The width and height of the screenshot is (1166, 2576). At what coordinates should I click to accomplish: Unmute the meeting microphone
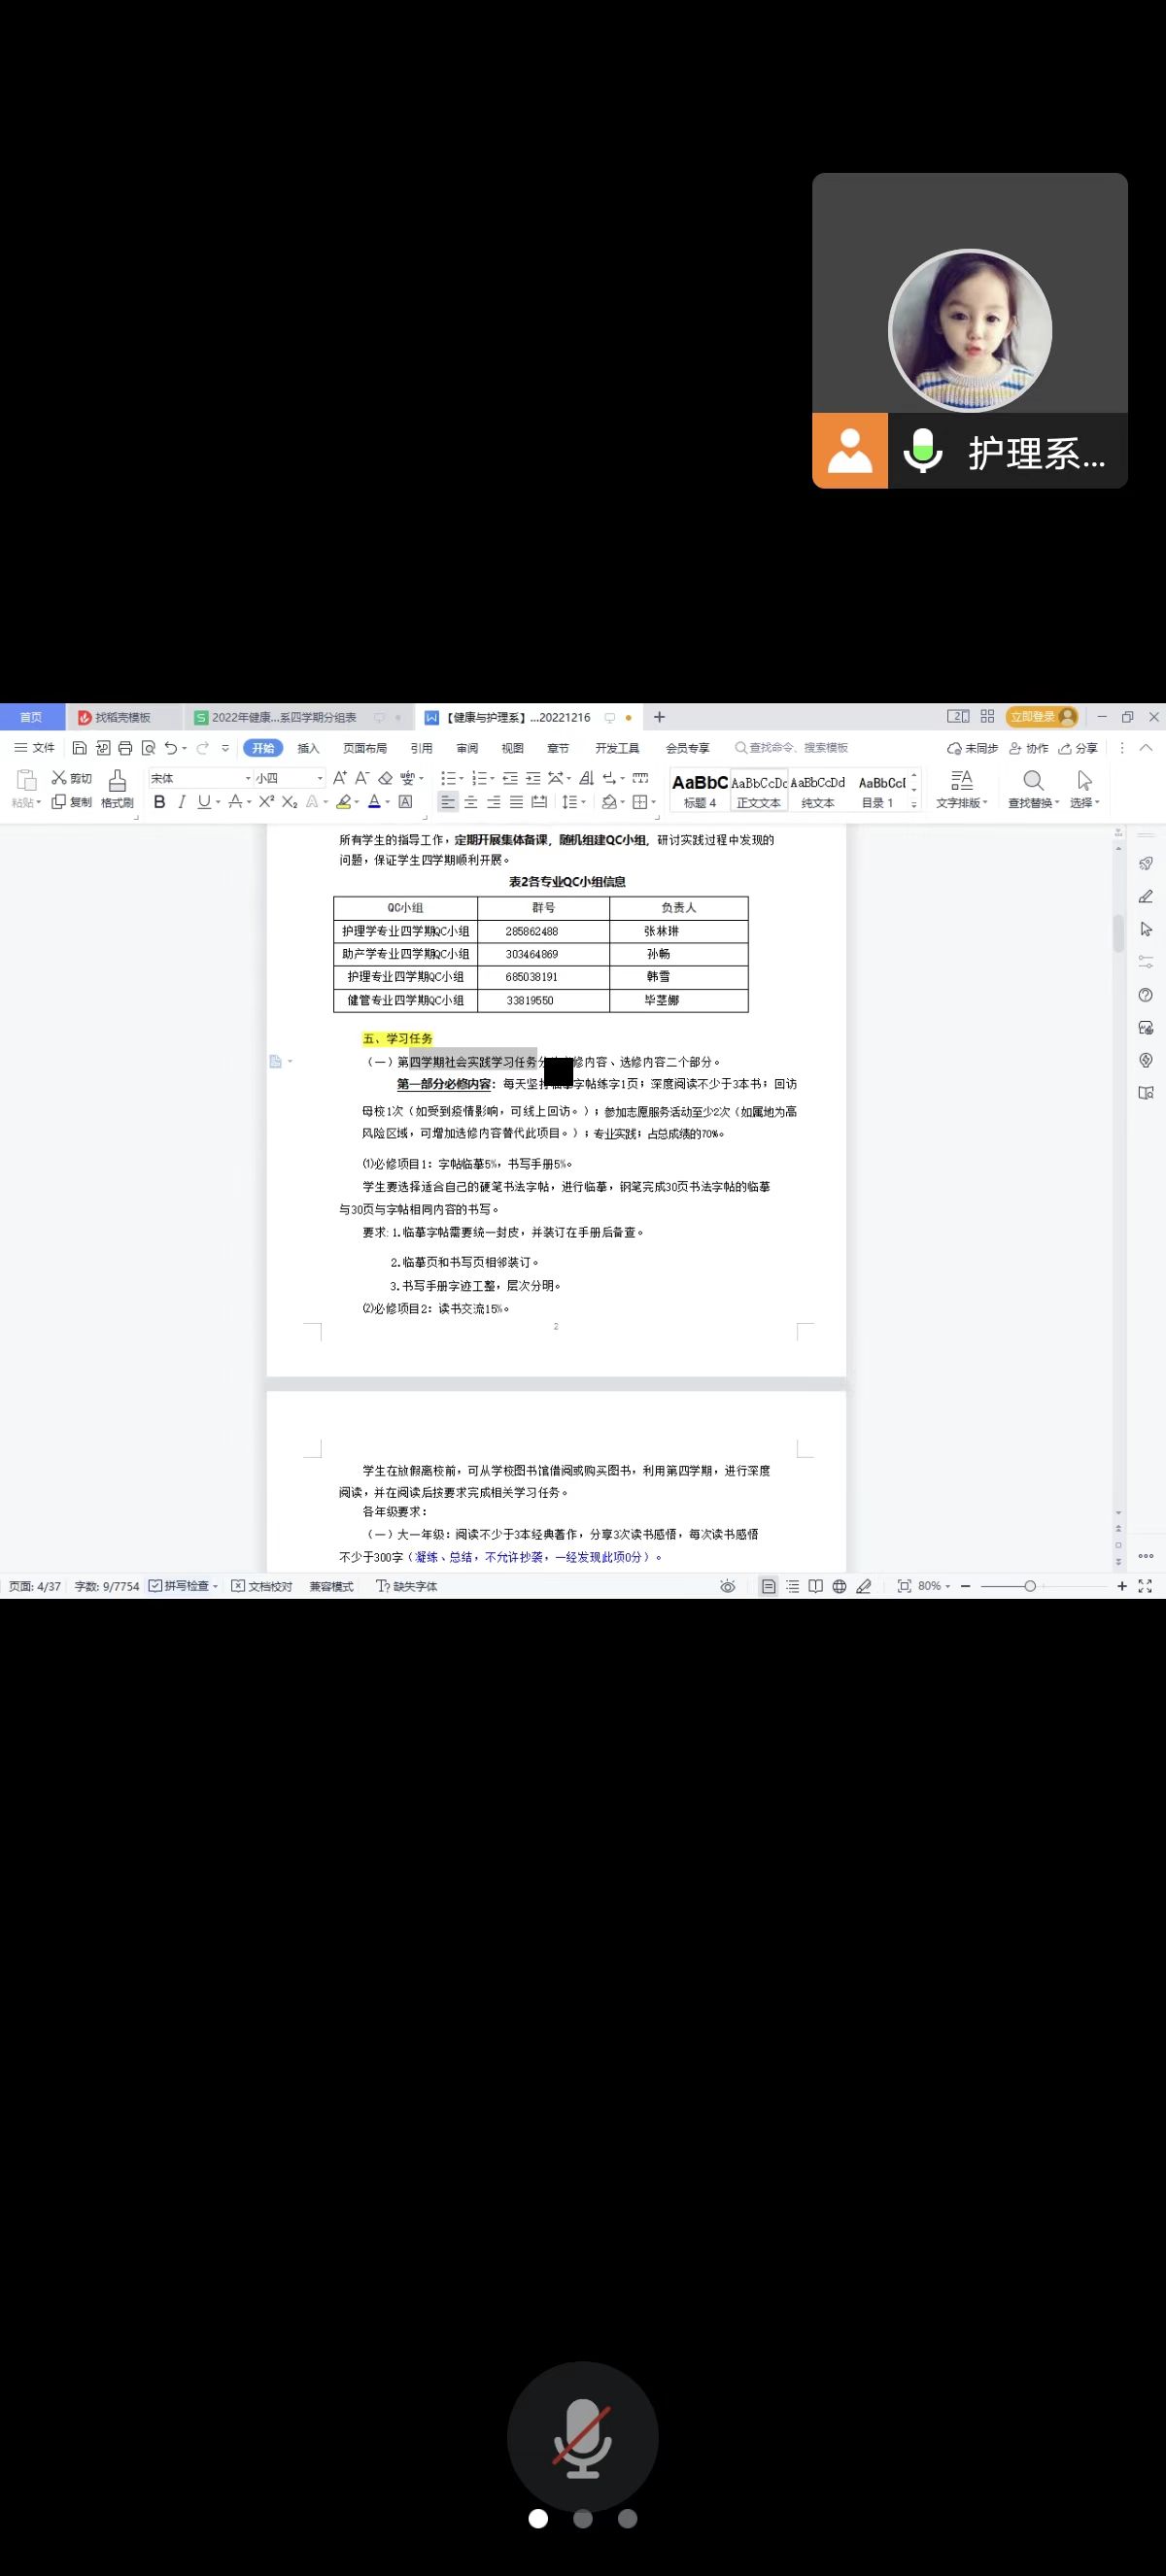582,2437
